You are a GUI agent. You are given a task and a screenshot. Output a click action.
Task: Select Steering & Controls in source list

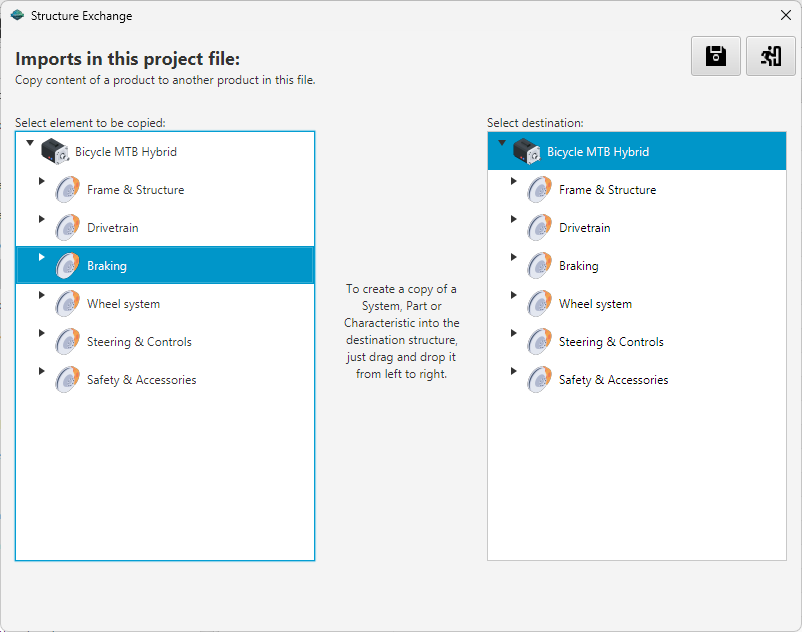tap(139, 342)
